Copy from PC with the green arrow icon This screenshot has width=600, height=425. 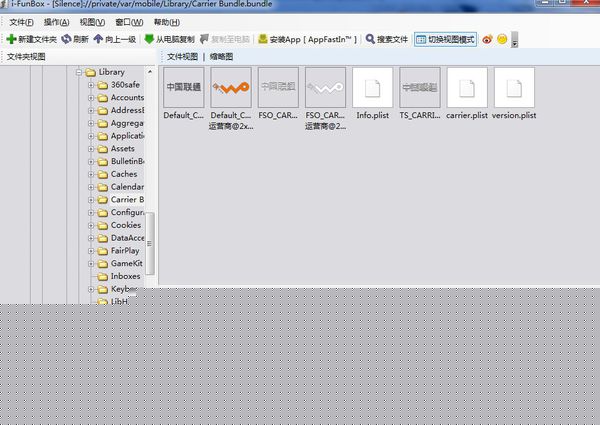(x=149, y=39)
